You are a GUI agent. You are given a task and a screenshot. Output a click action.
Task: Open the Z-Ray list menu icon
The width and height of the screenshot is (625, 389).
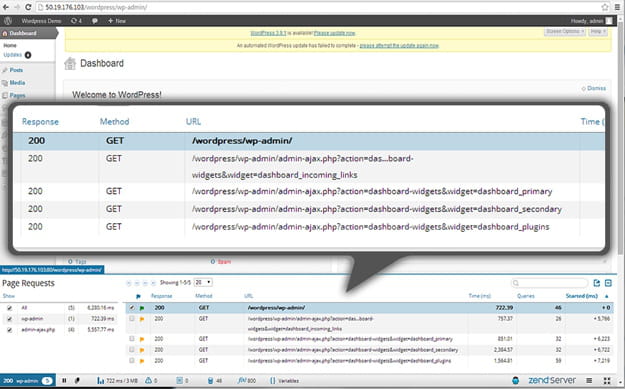[x=589, y=381]
